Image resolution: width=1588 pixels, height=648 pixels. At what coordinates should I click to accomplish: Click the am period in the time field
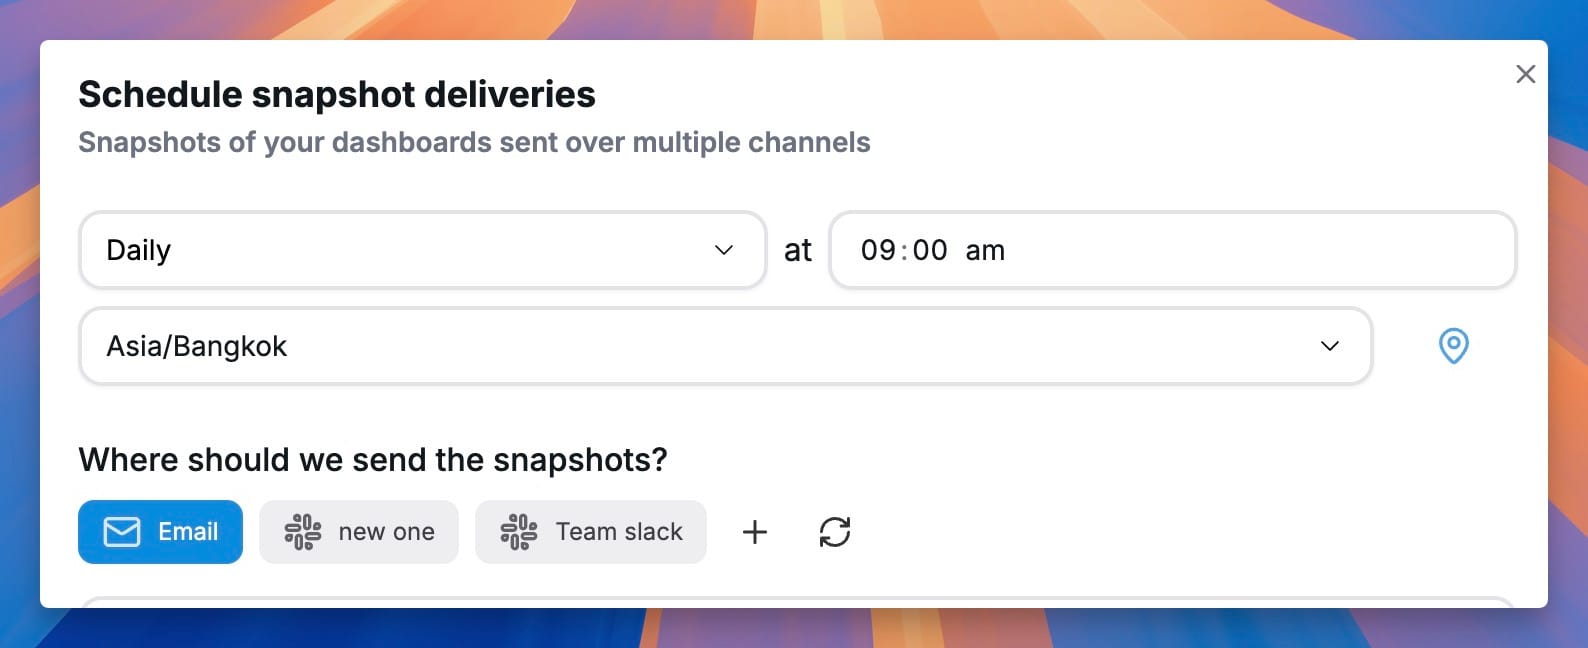pos(985,250)
